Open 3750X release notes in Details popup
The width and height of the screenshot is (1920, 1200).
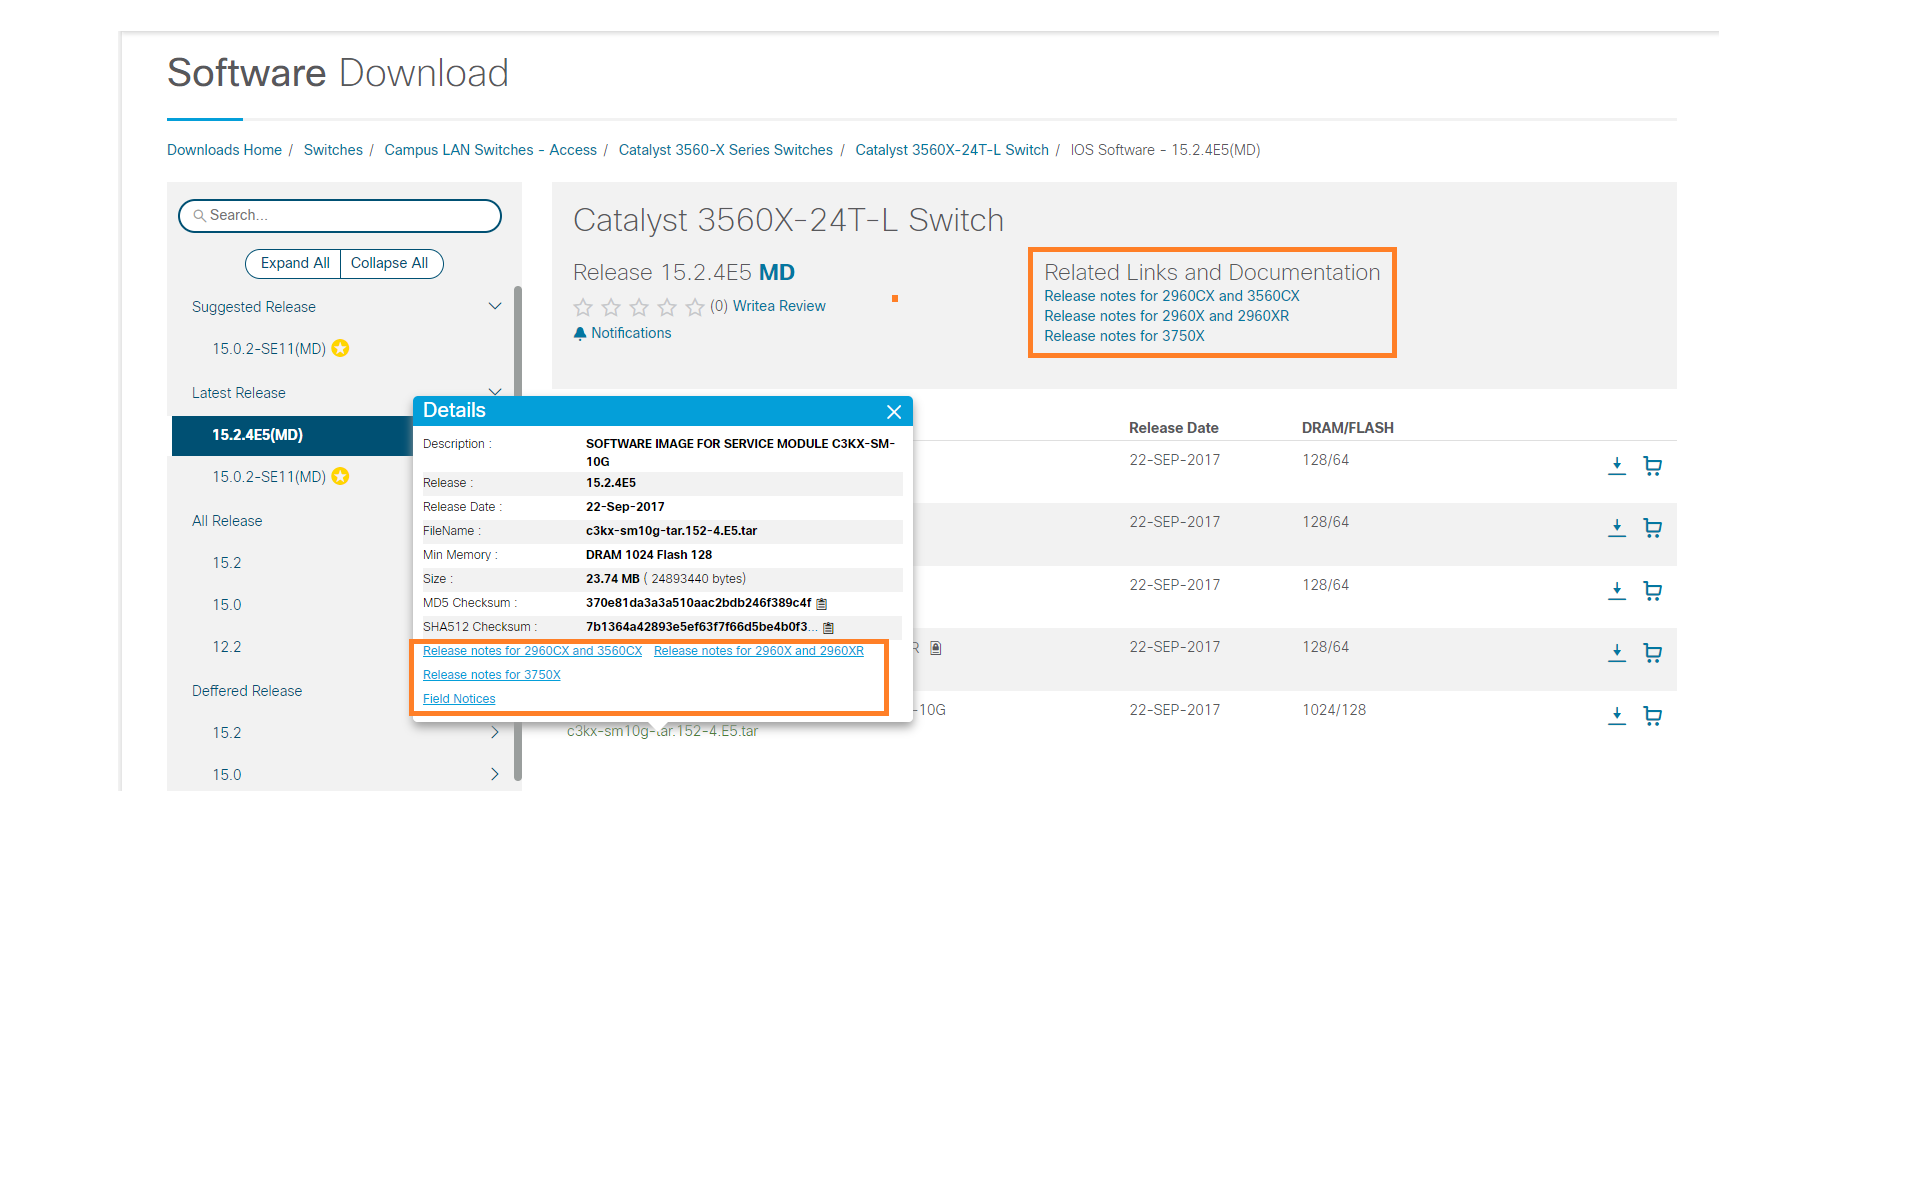(491, 675)
